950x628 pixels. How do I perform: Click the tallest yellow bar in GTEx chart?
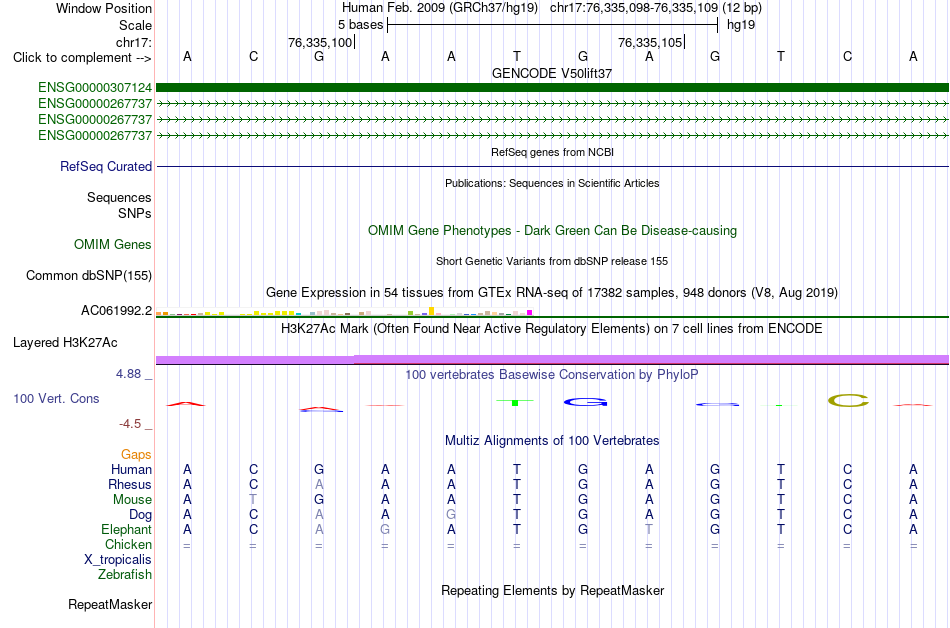click(431, 311)
